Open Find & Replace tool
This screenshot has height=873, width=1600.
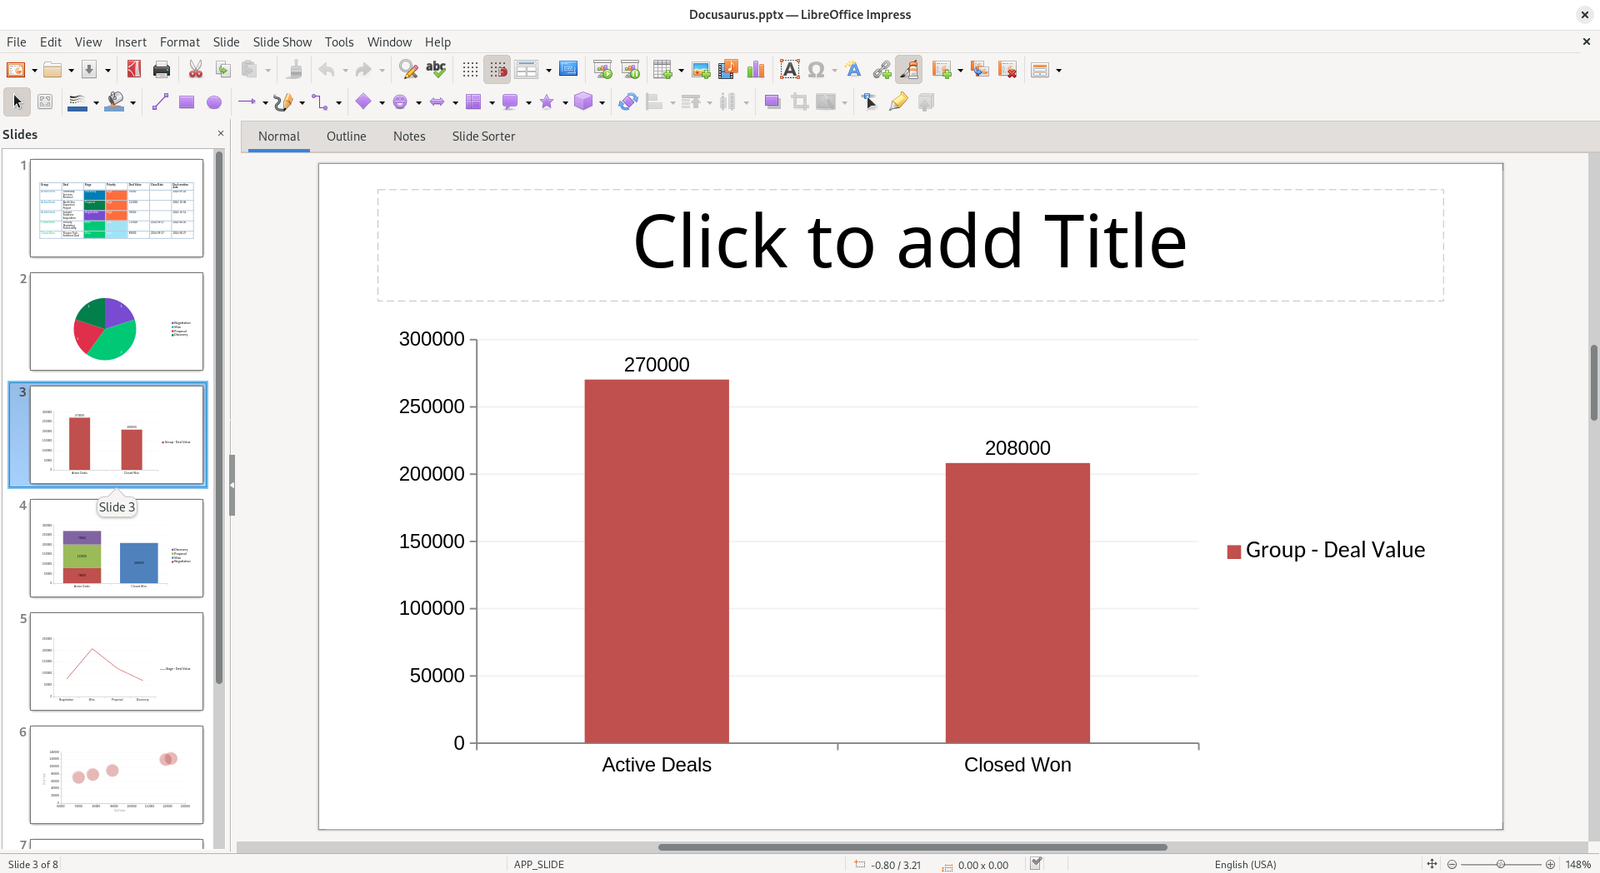408,69
